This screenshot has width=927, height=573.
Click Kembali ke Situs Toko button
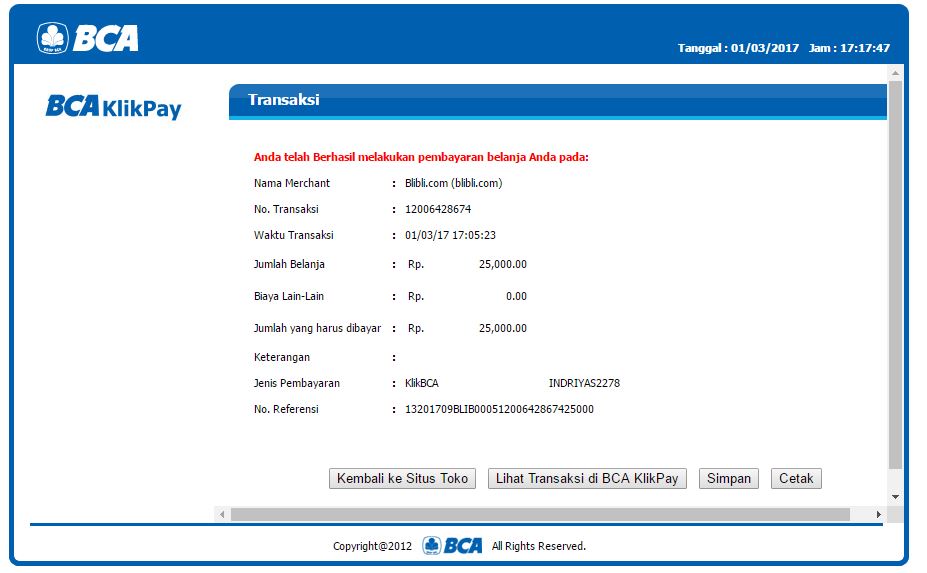(x=402, y=478)
